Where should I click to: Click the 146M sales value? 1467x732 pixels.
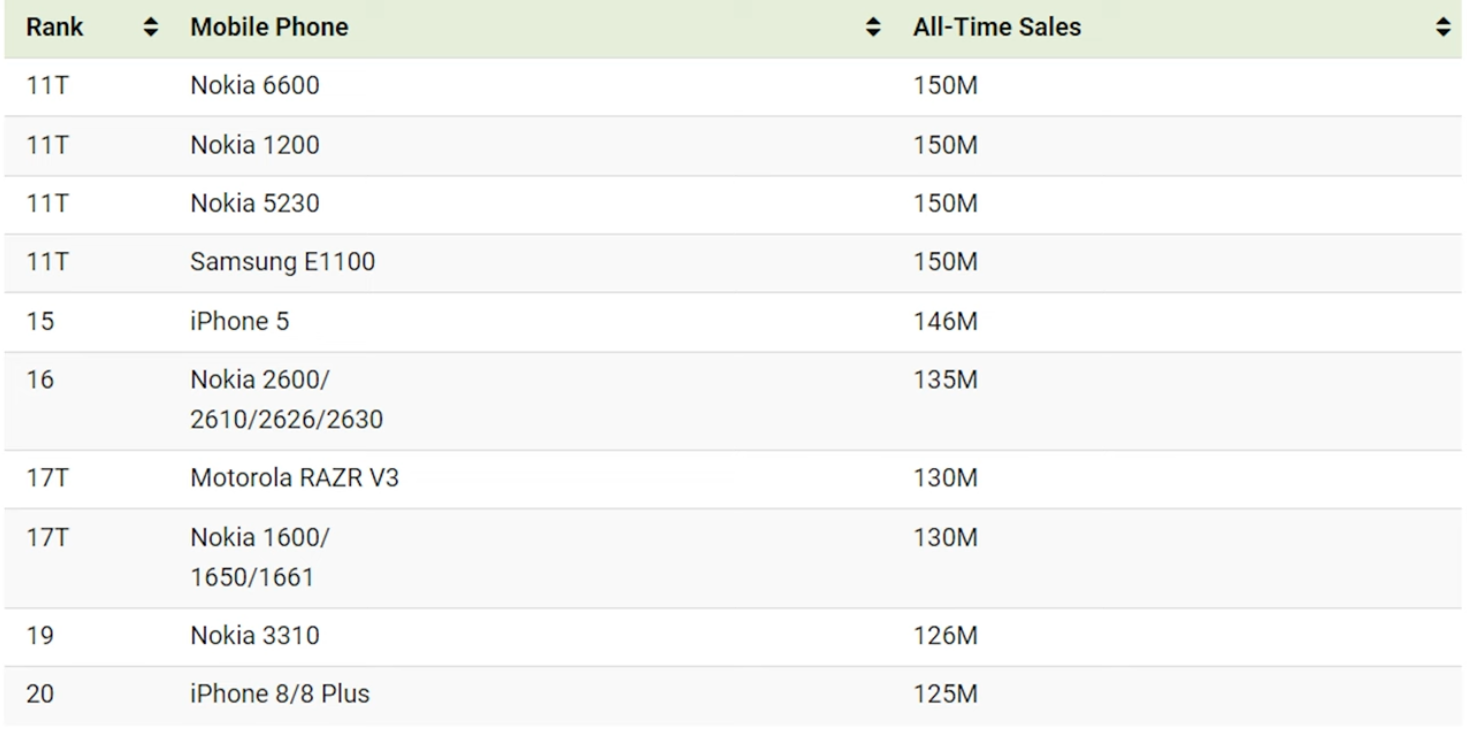945,321
